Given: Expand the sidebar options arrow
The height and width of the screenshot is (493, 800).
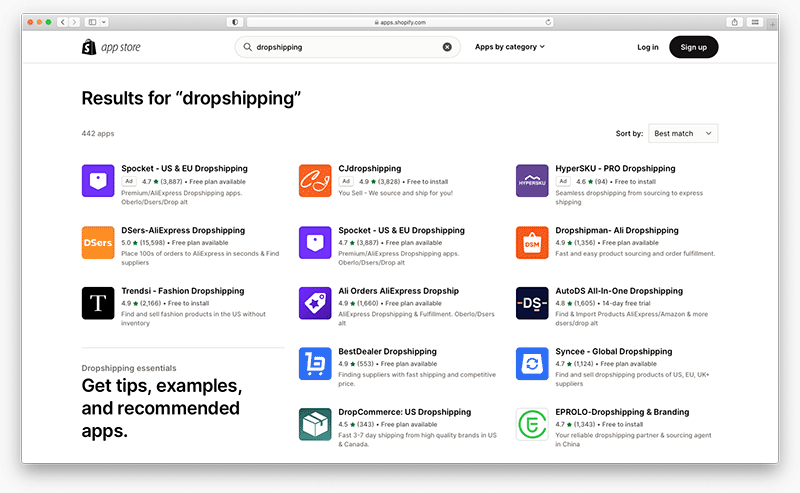Looking at the screenshot, I should point(104,22).
